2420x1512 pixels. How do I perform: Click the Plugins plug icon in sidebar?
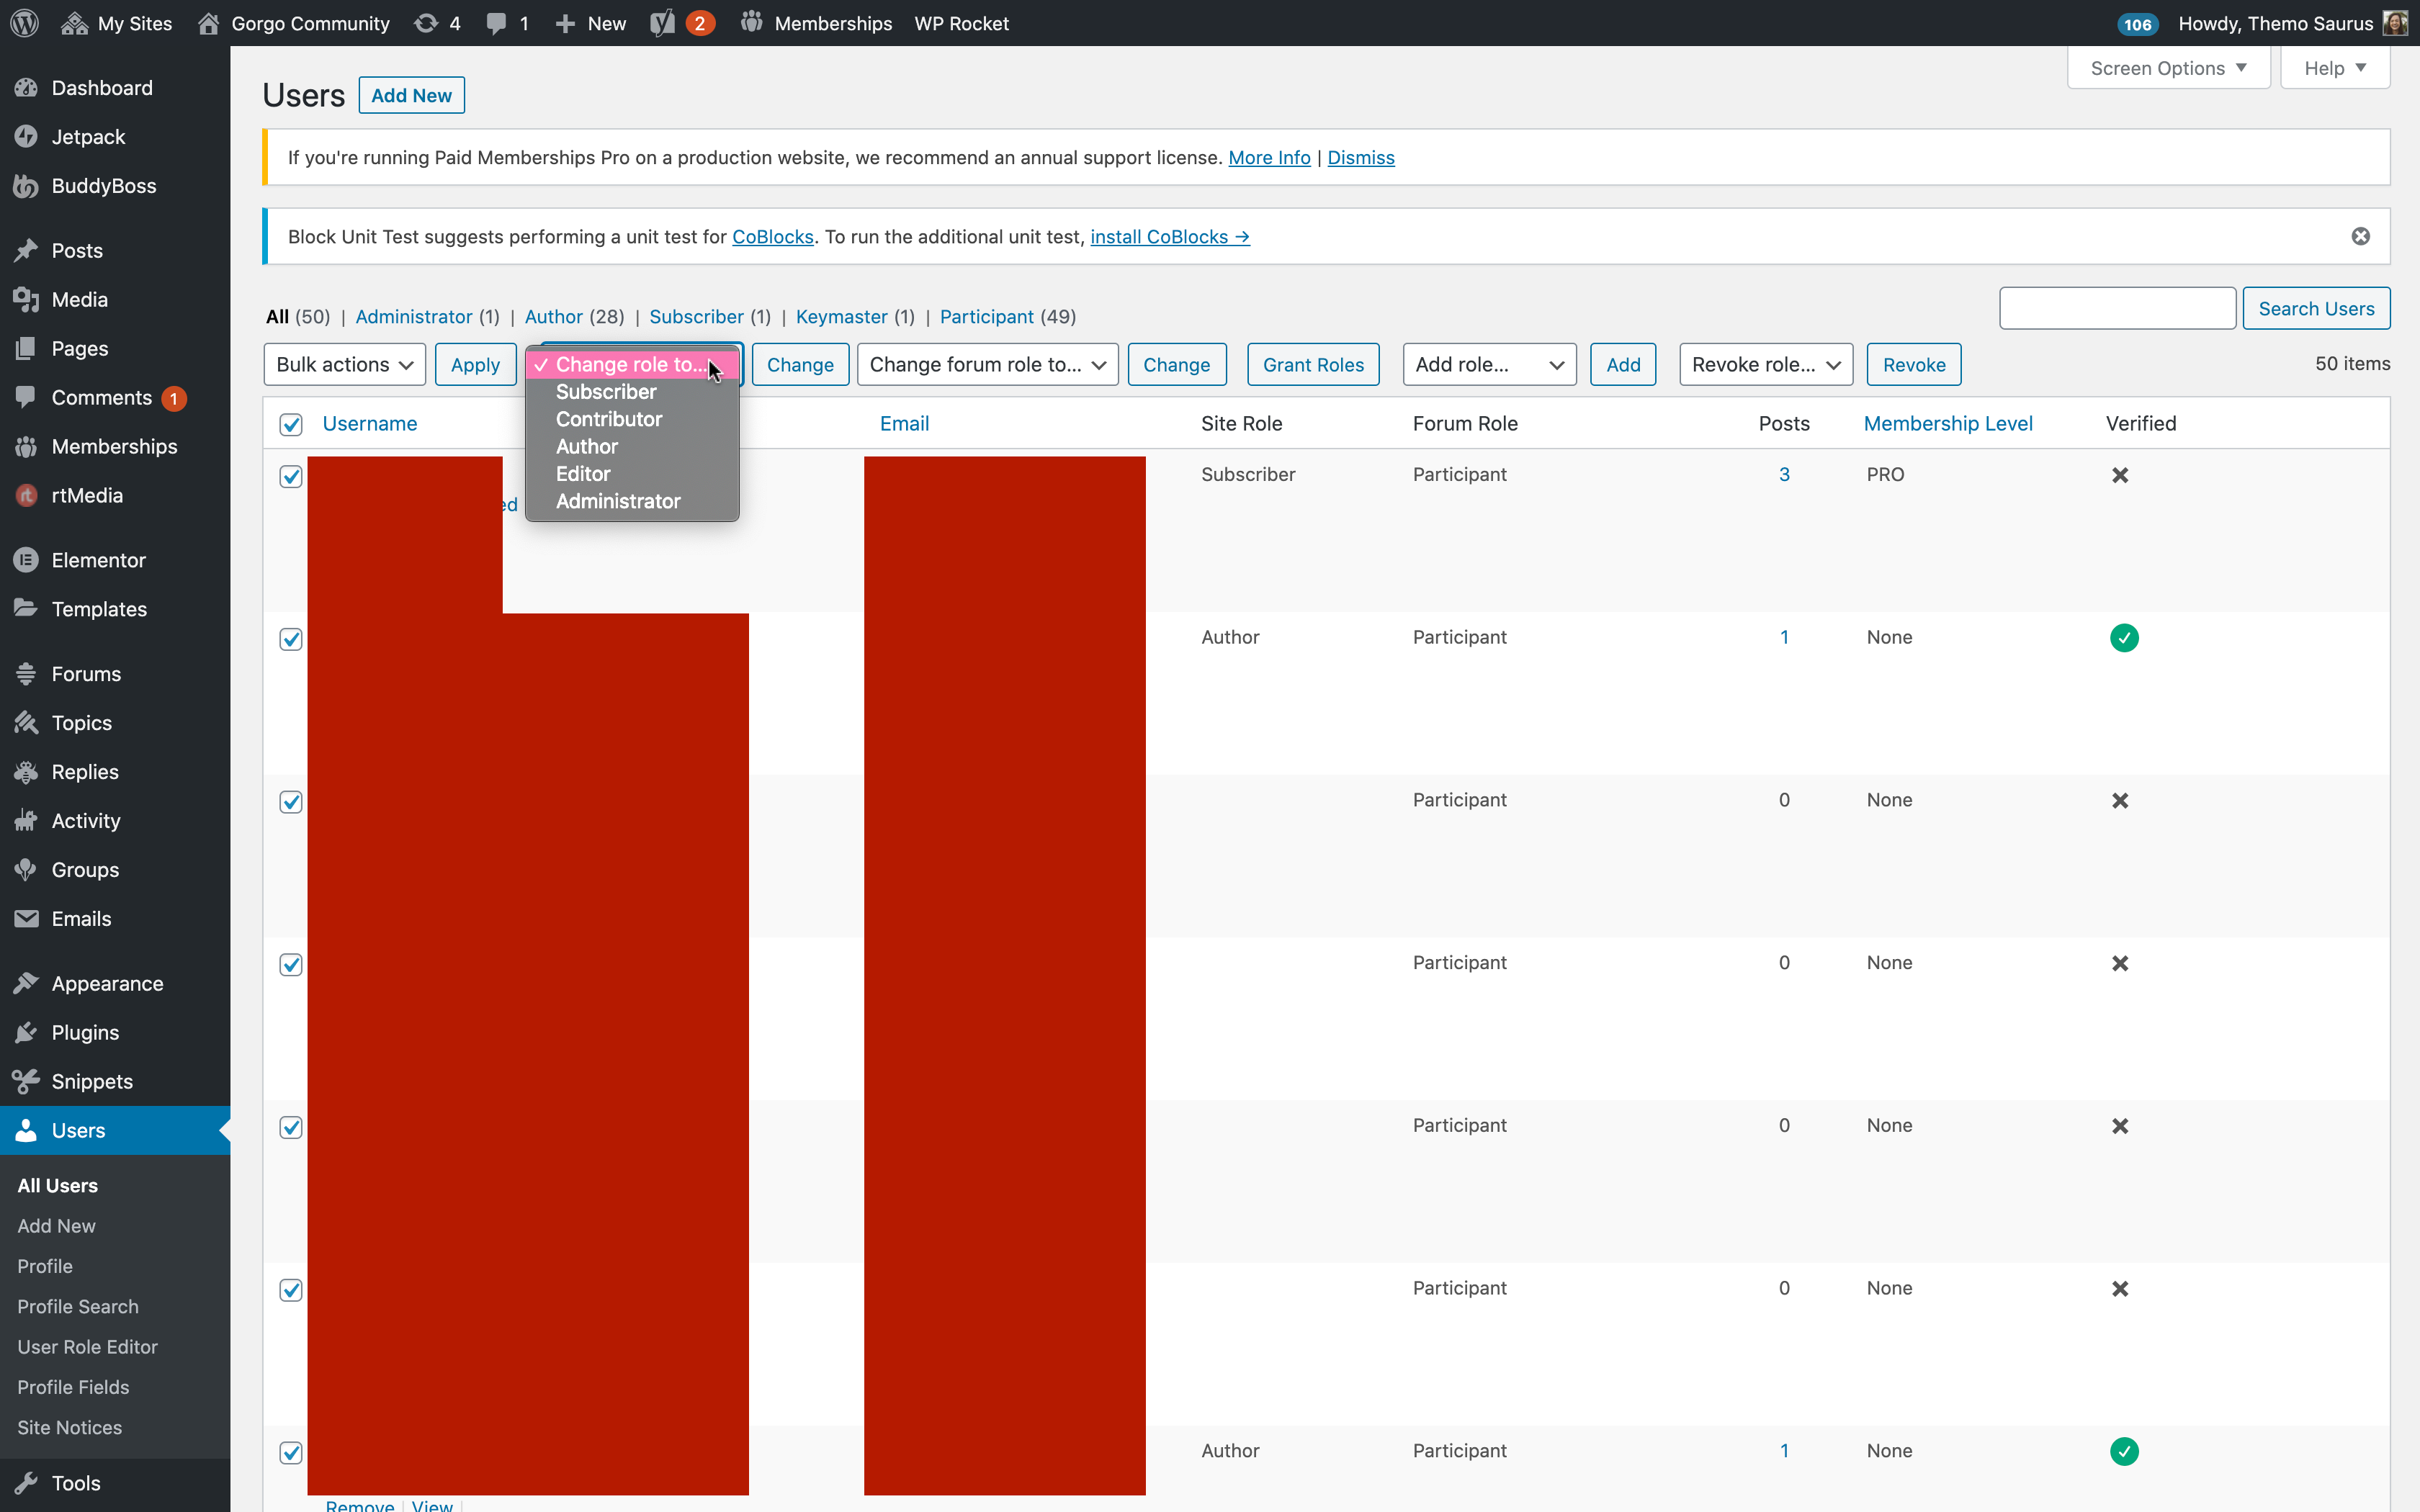pyautogui.click(x=26, y=1032)
